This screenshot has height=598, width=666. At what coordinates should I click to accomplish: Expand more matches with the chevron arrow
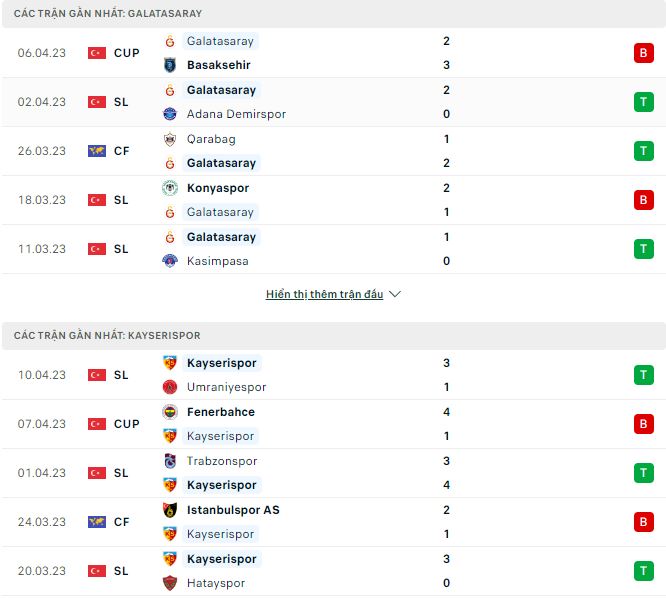(x=394, y=295)
